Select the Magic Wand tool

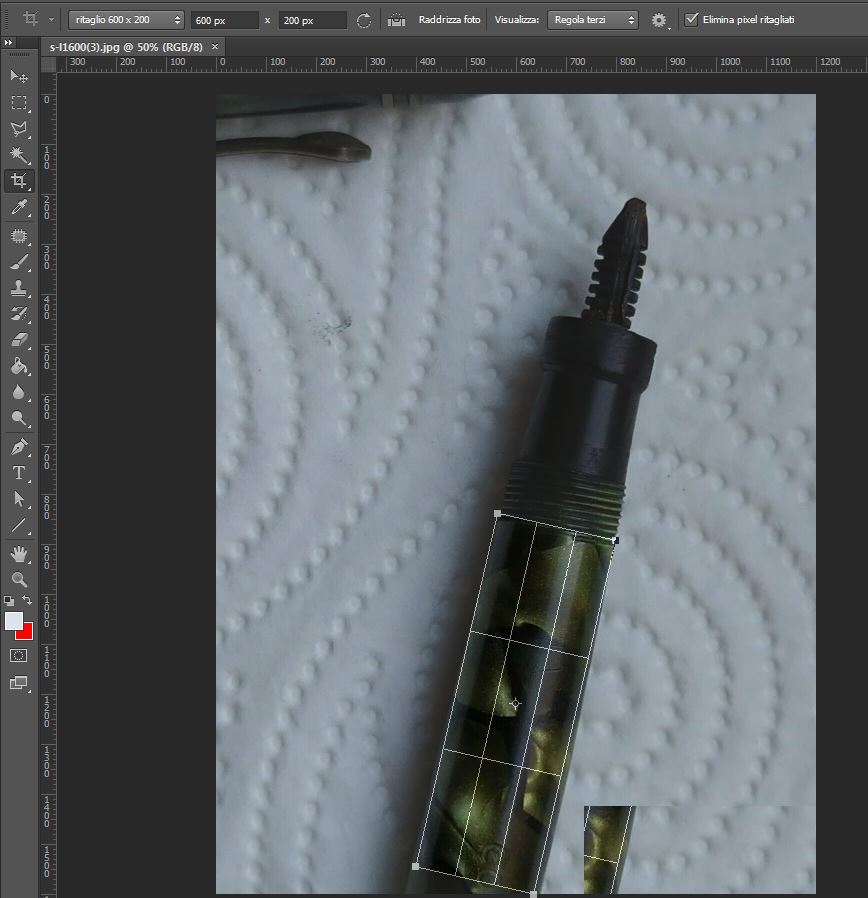coord(18,155)
